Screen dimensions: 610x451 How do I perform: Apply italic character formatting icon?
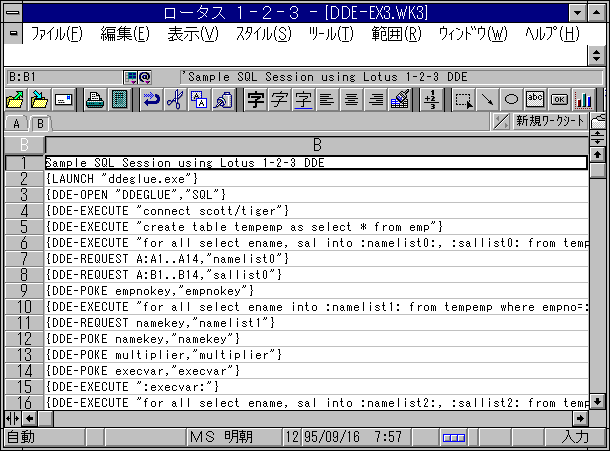[280, 100]
